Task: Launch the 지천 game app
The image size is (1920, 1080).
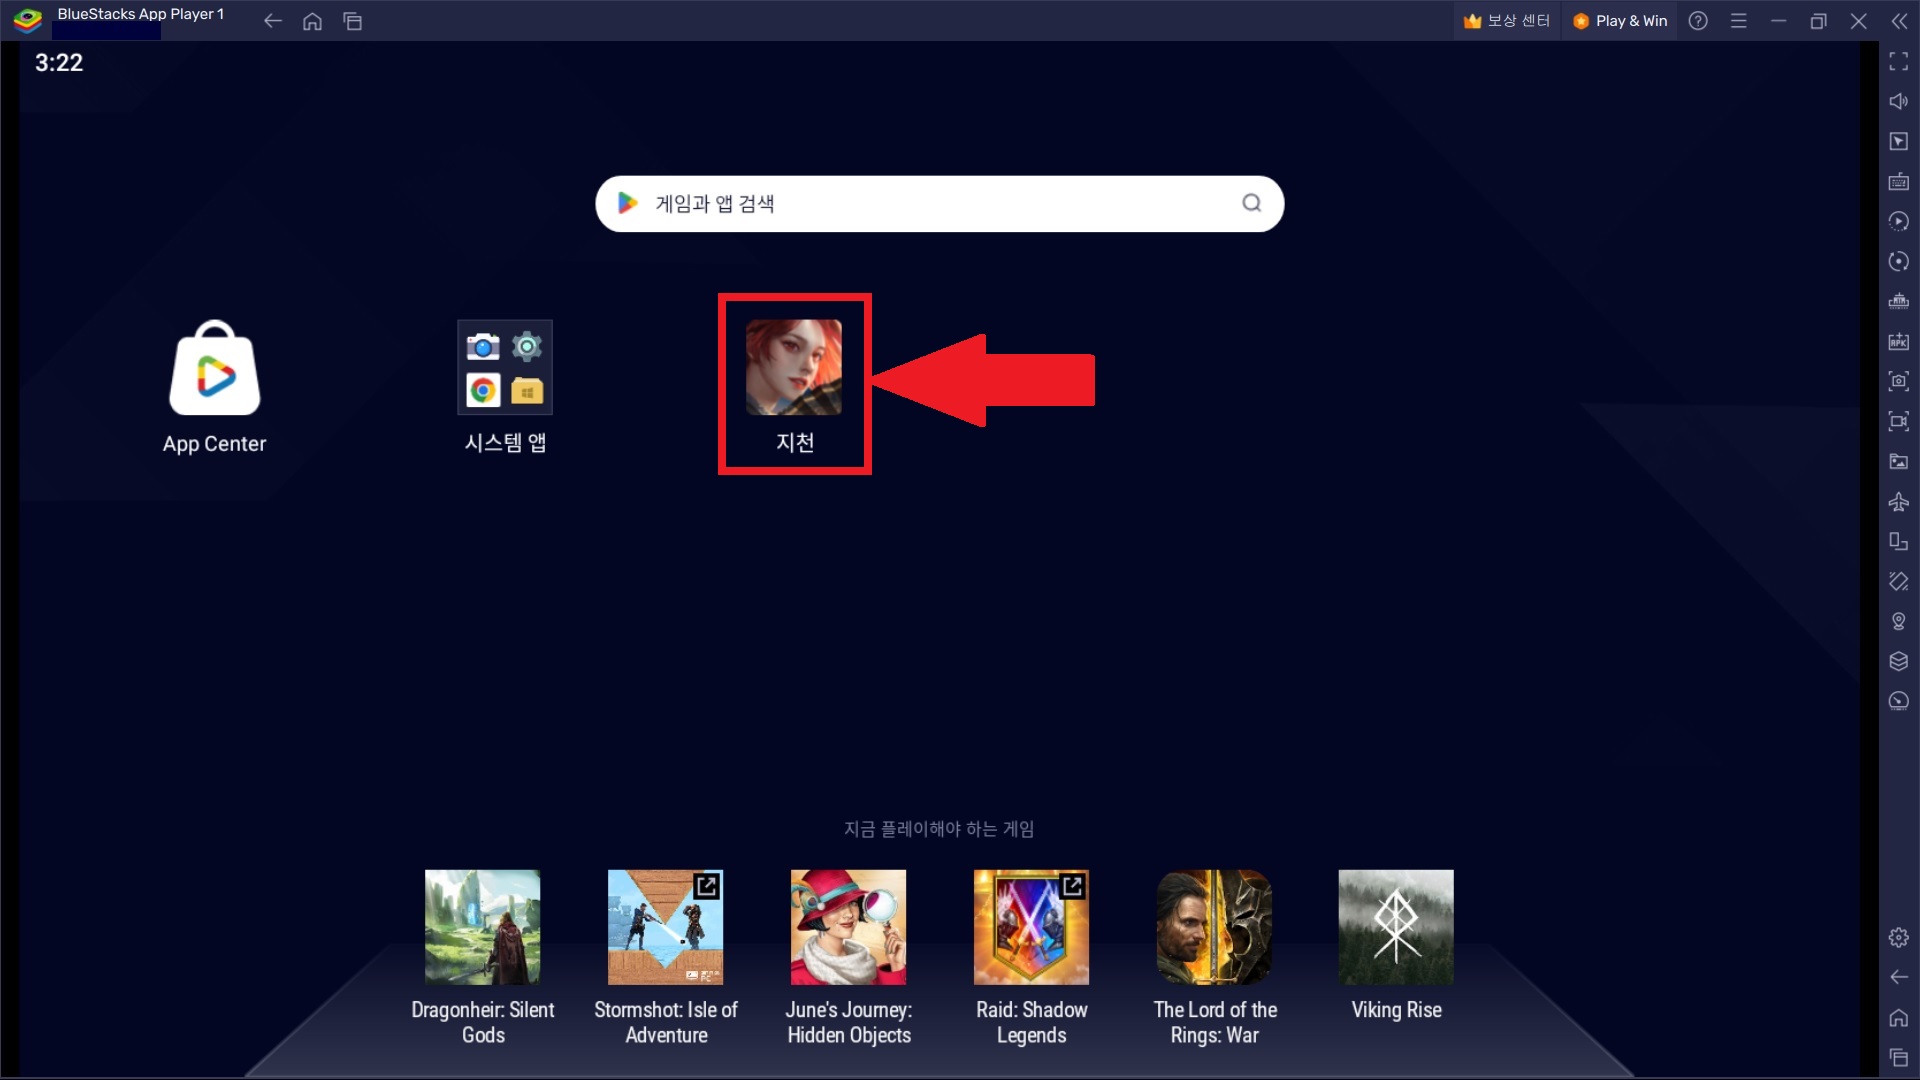Action: tap(794, 386)
